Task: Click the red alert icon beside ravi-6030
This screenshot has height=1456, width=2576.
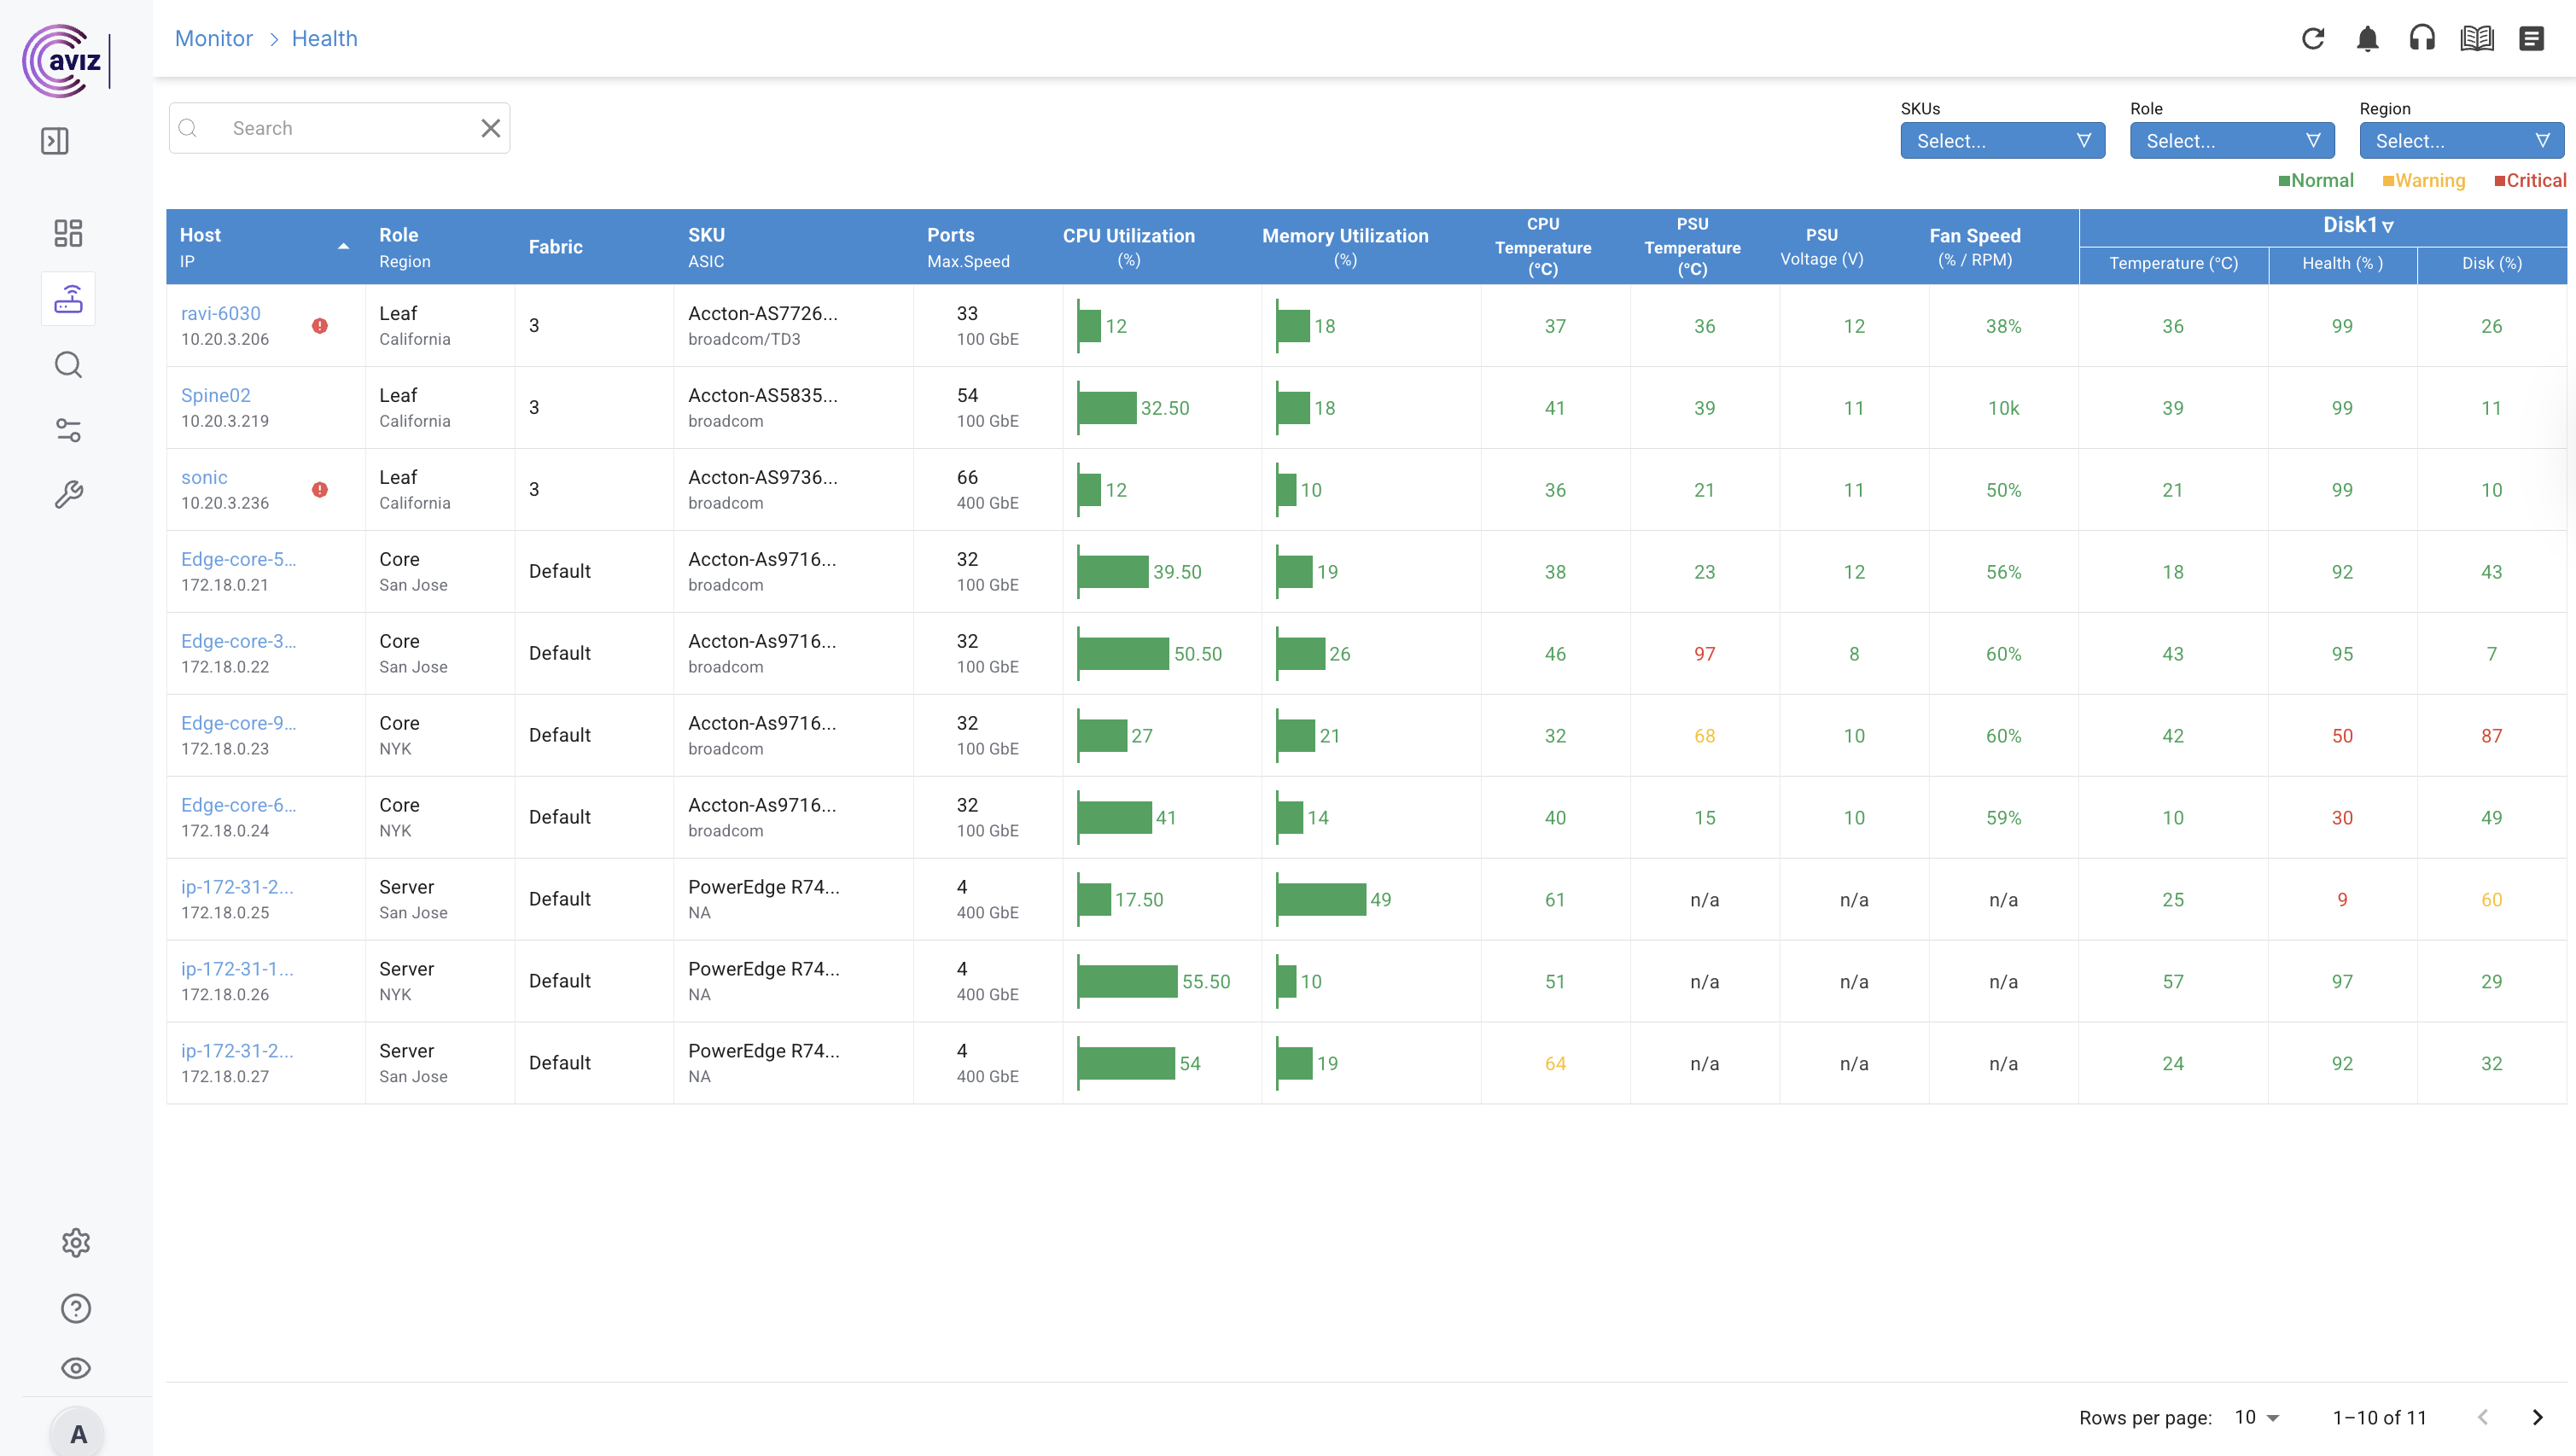Action: [x=320, y=326]
